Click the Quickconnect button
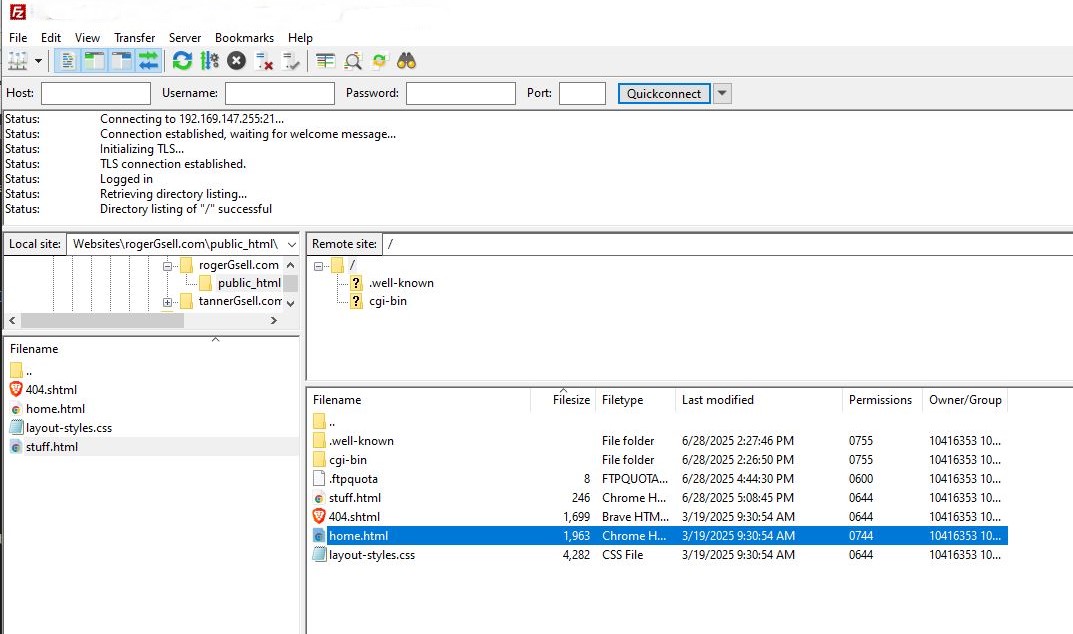The height and width of the screenshot is (634, 1073). 664,93
